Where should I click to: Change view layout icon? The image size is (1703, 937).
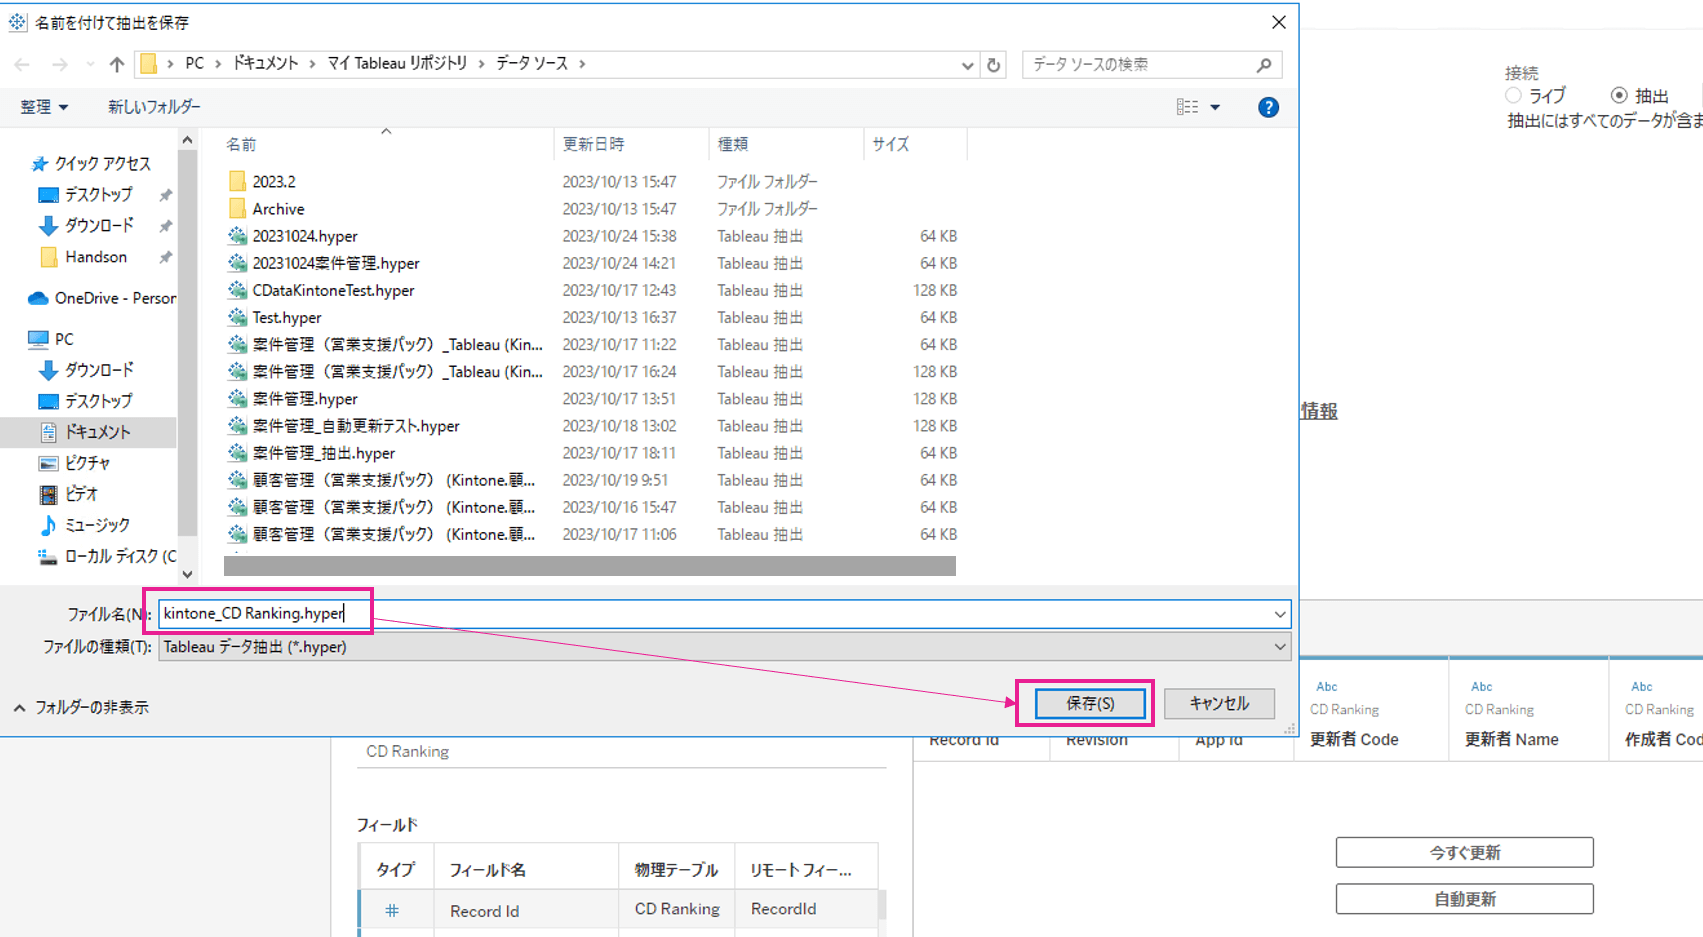click(x=1187, y=107)
